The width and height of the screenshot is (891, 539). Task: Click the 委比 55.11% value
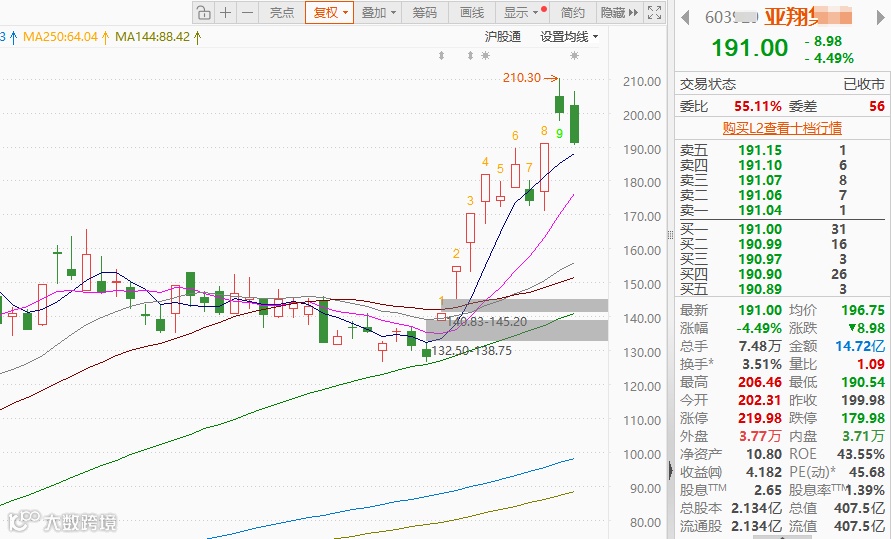tap(757, 106)
